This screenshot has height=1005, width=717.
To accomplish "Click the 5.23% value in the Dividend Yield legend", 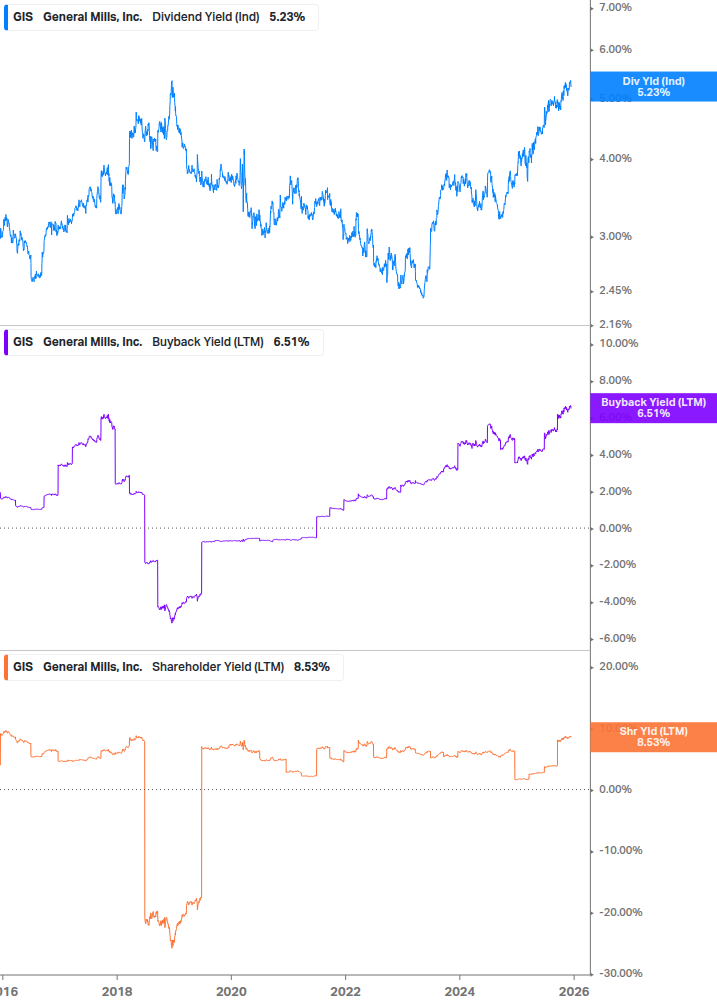I will (x=287, y=17).
